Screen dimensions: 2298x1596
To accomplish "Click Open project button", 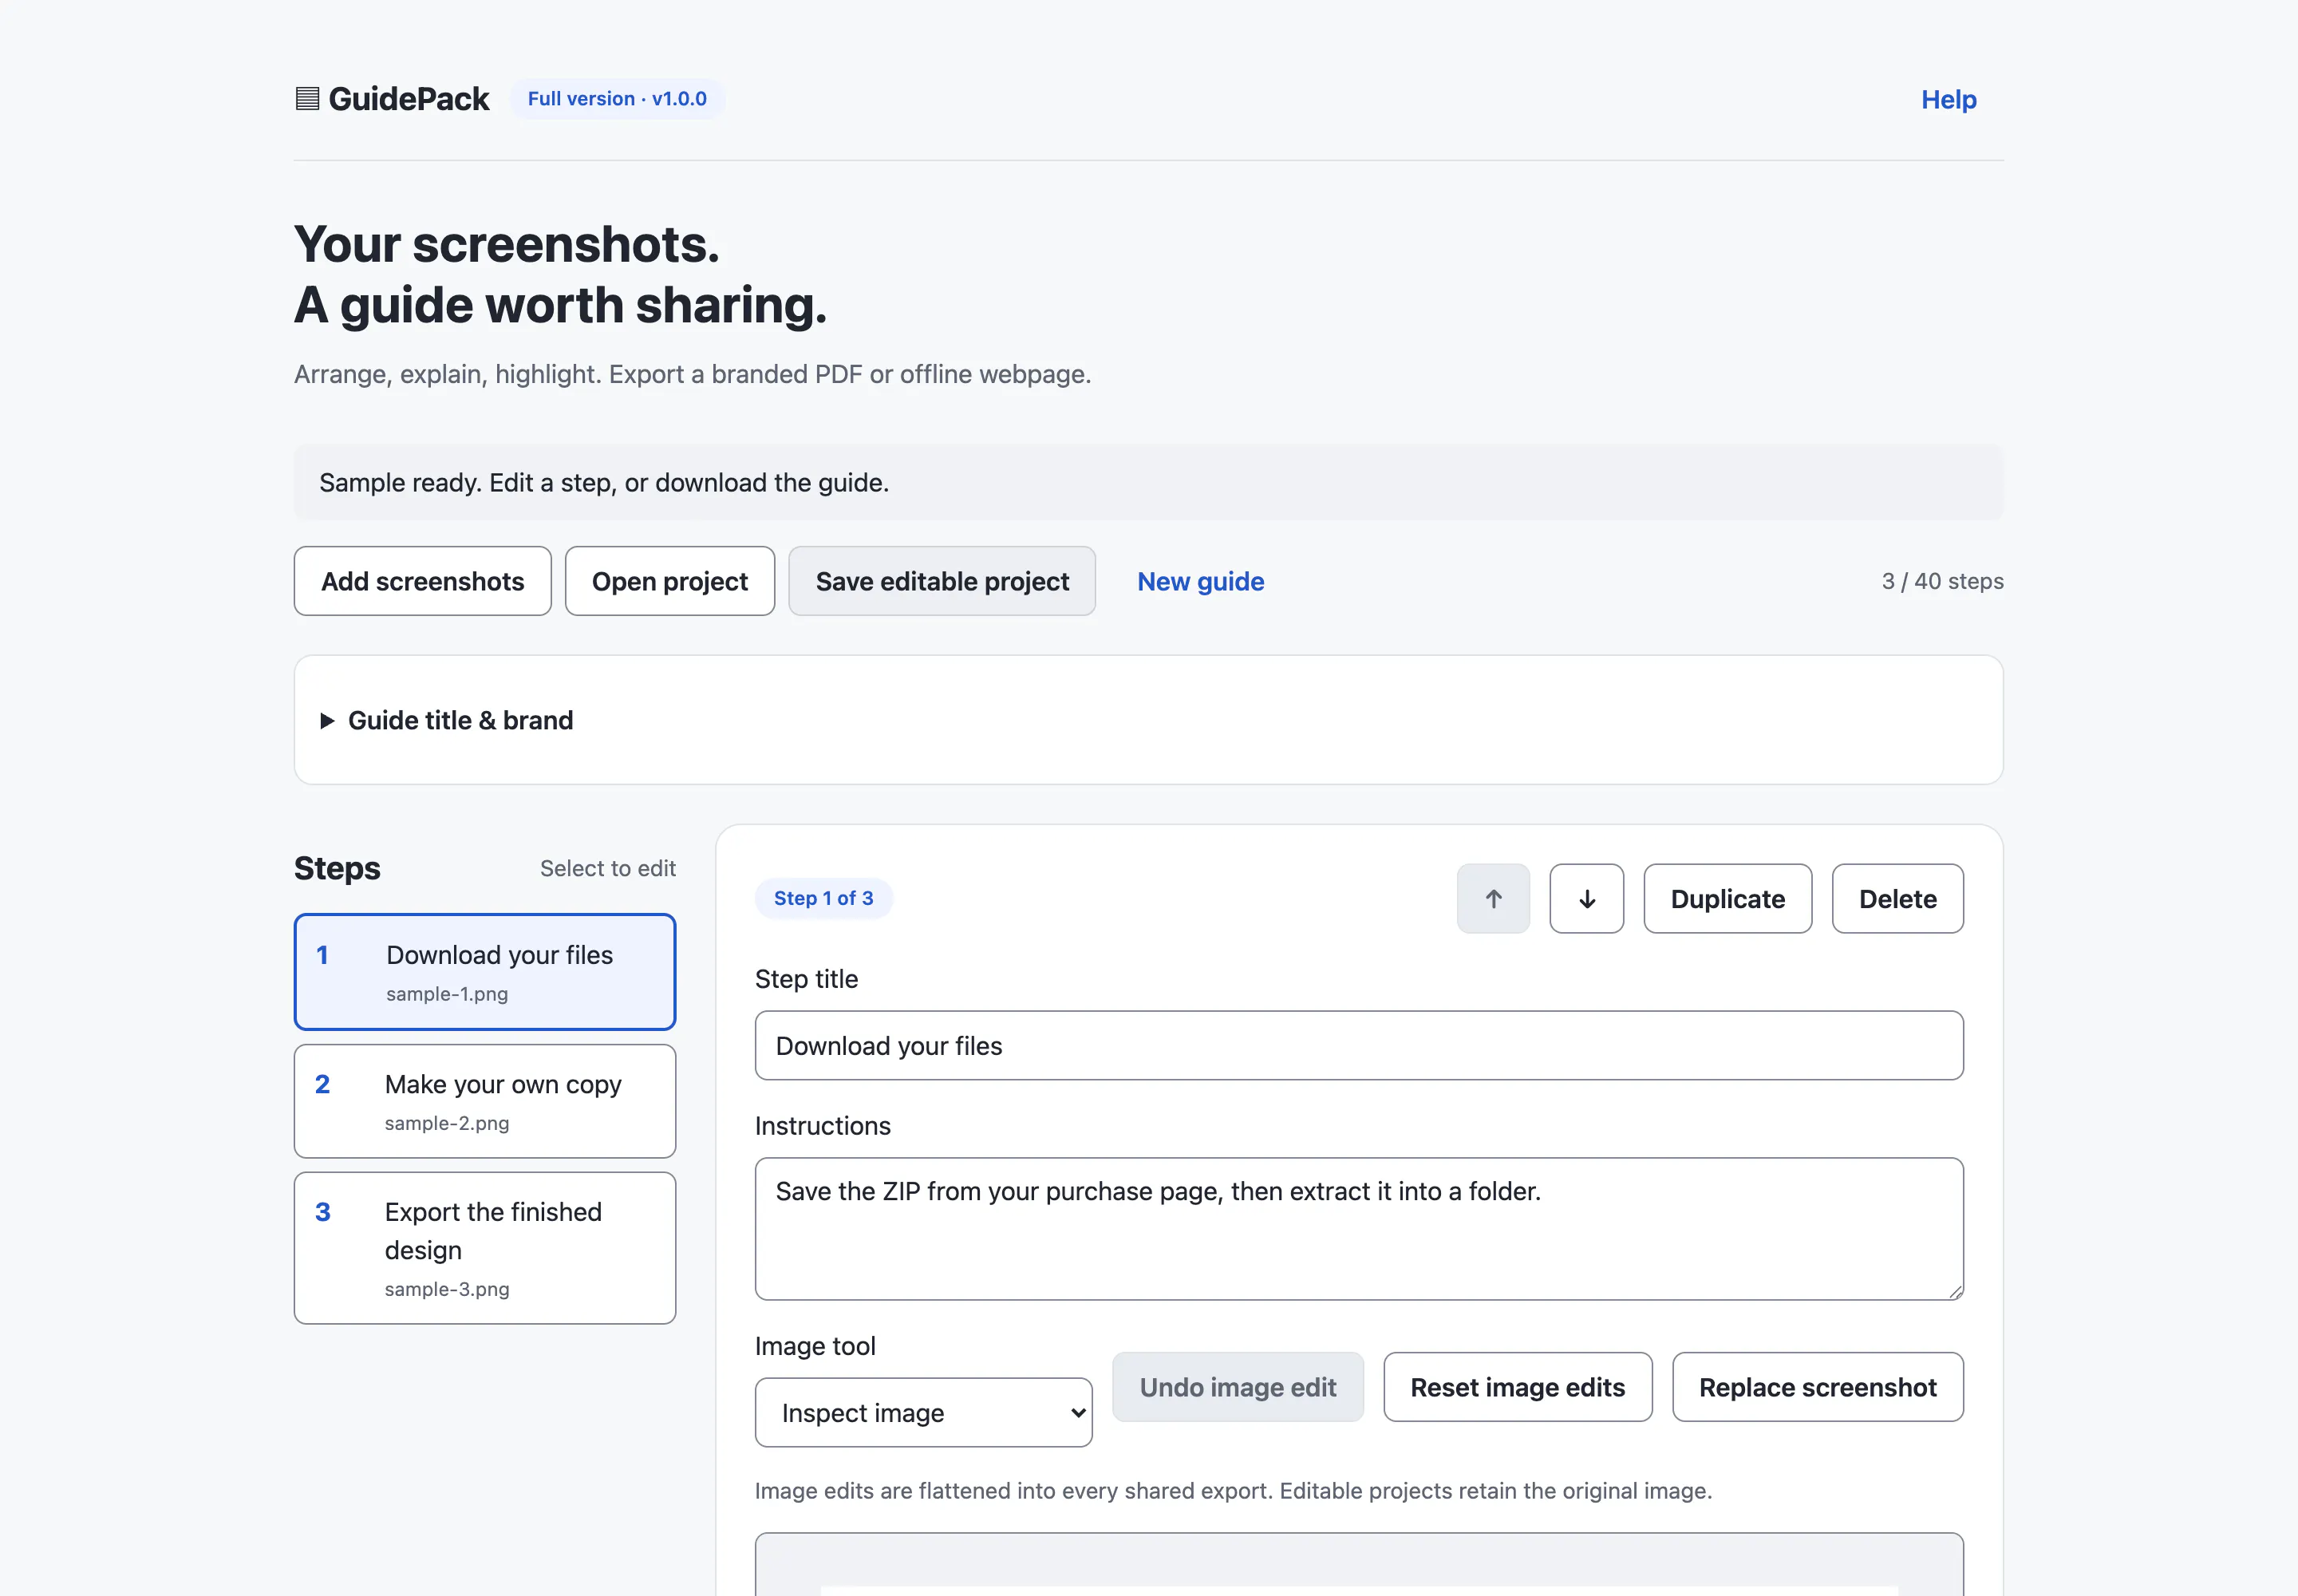I will click(669, 581).
